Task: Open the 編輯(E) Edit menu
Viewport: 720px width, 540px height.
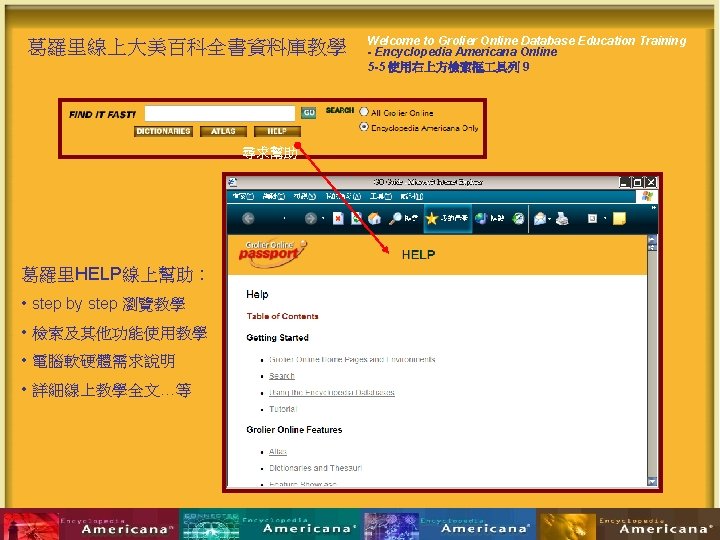Action: (274, 197)
